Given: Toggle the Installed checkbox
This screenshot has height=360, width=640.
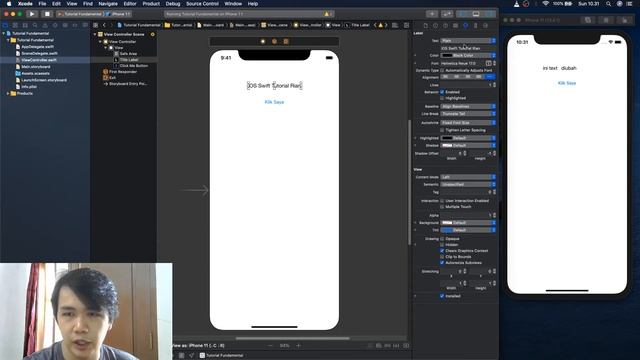Looking at the screenshot, I should (442, 296).
